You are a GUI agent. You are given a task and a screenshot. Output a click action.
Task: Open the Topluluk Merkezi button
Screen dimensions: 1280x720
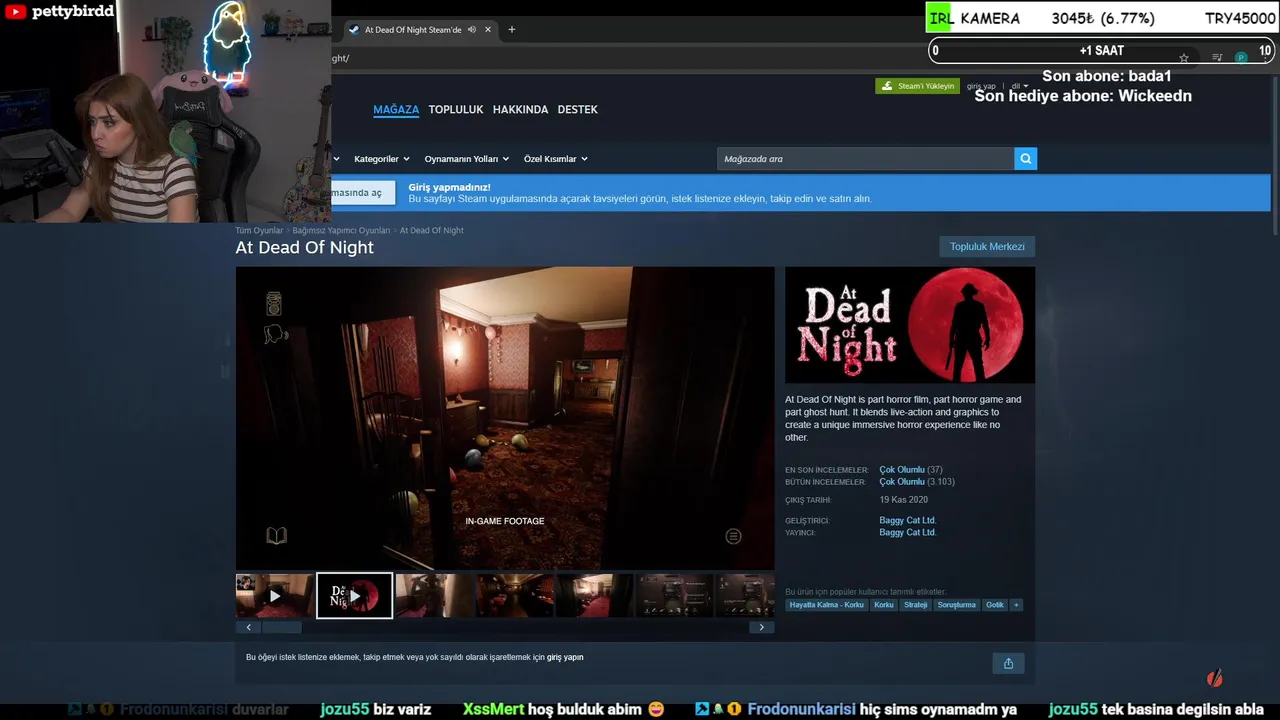pyautogui.click(x=987, y=246)
